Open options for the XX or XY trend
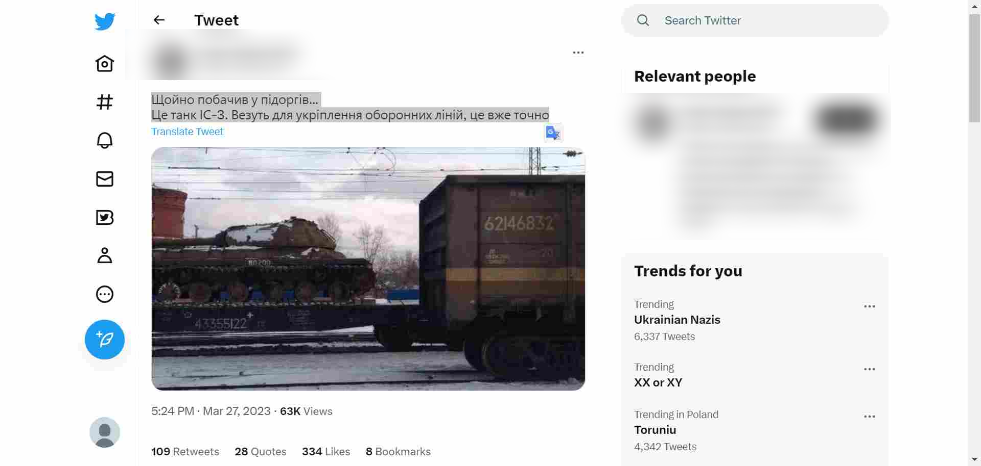Image resolution: width=981 pixels, height=466 pixels. click(869, 369)
